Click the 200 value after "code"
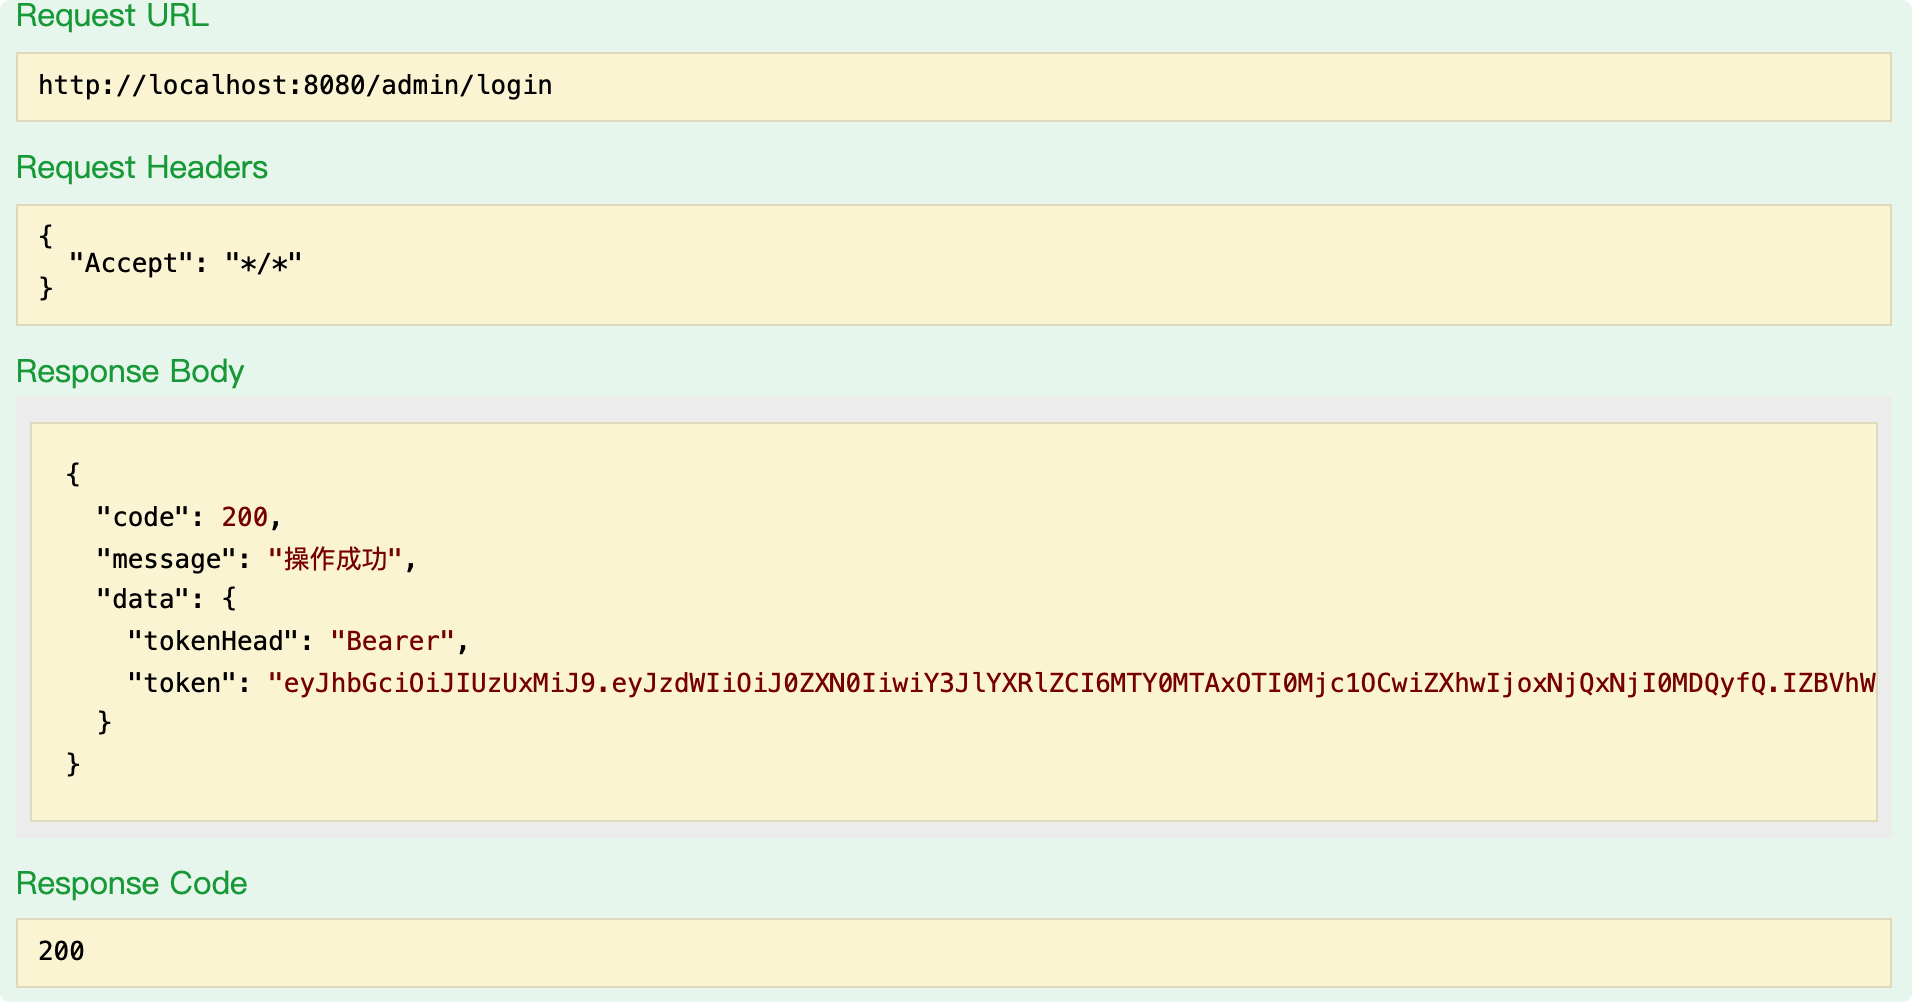 (x=244, y=517)
